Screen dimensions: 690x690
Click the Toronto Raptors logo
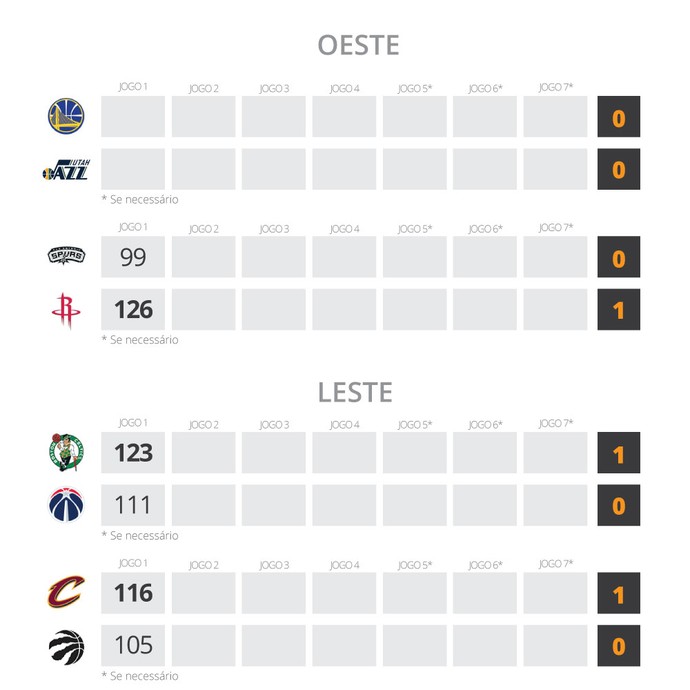(66, 645)
